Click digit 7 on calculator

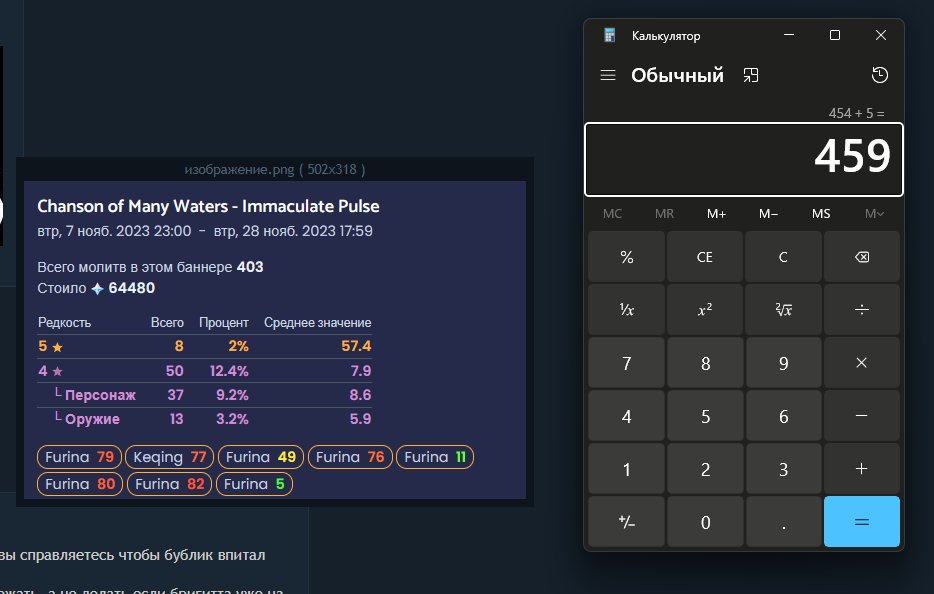627,363
